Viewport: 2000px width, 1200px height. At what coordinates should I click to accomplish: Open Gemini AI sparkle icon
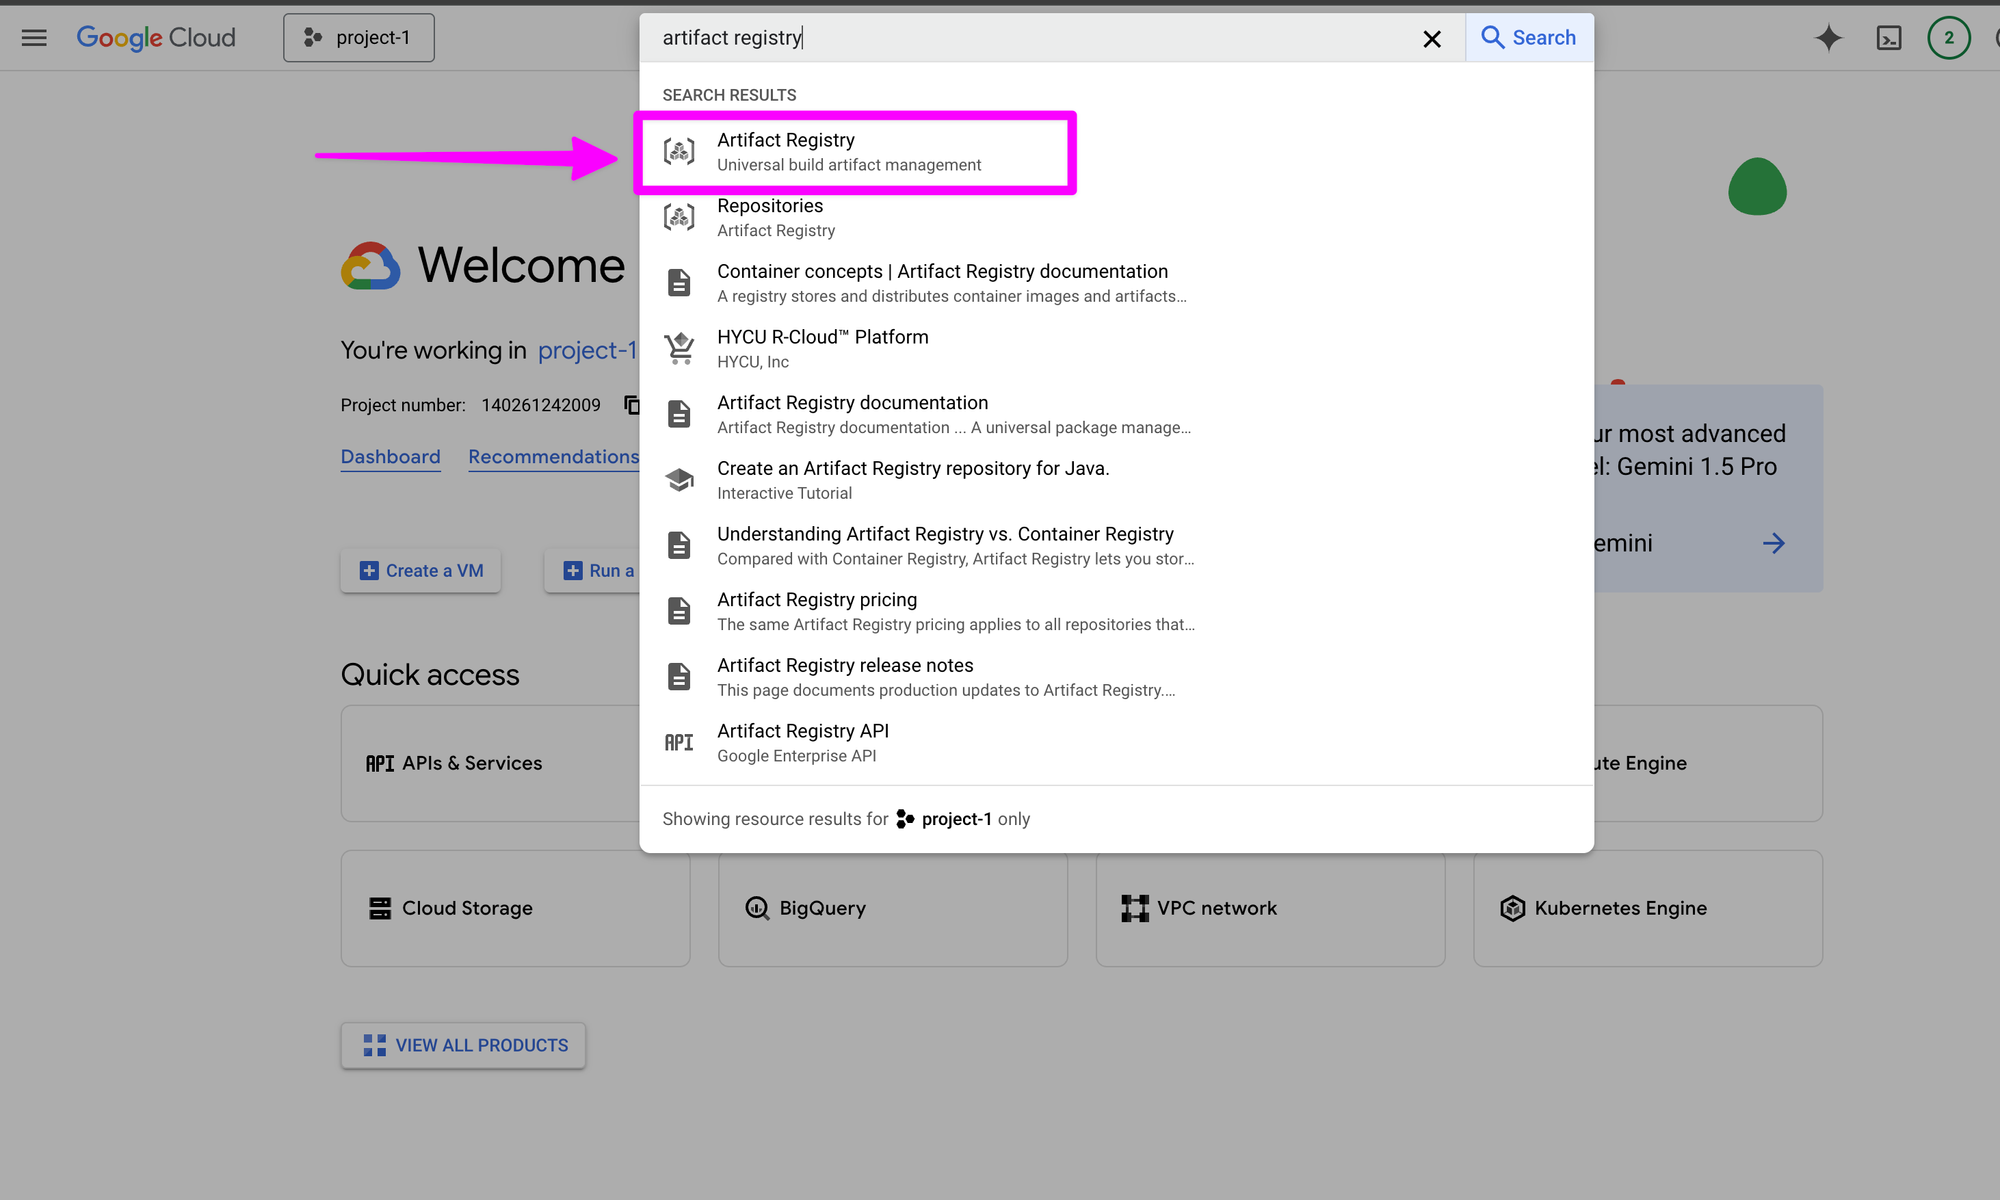[1828, 38]
